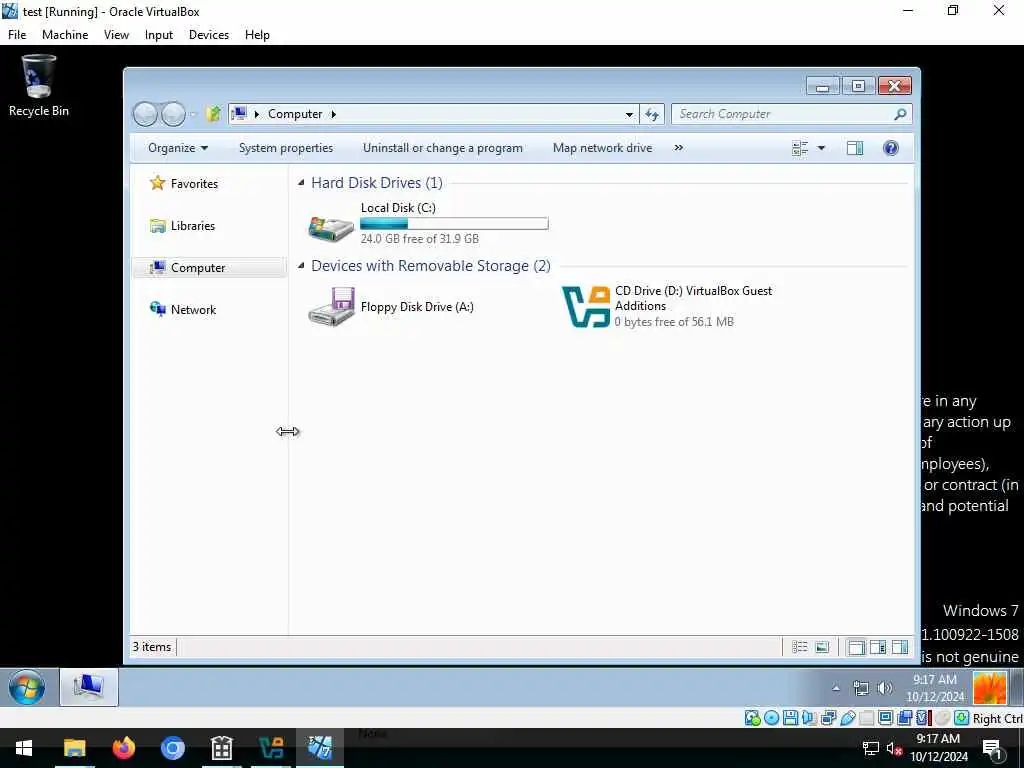Click System properties toolbar button
1024x768 pixels.
pos(286,148)
